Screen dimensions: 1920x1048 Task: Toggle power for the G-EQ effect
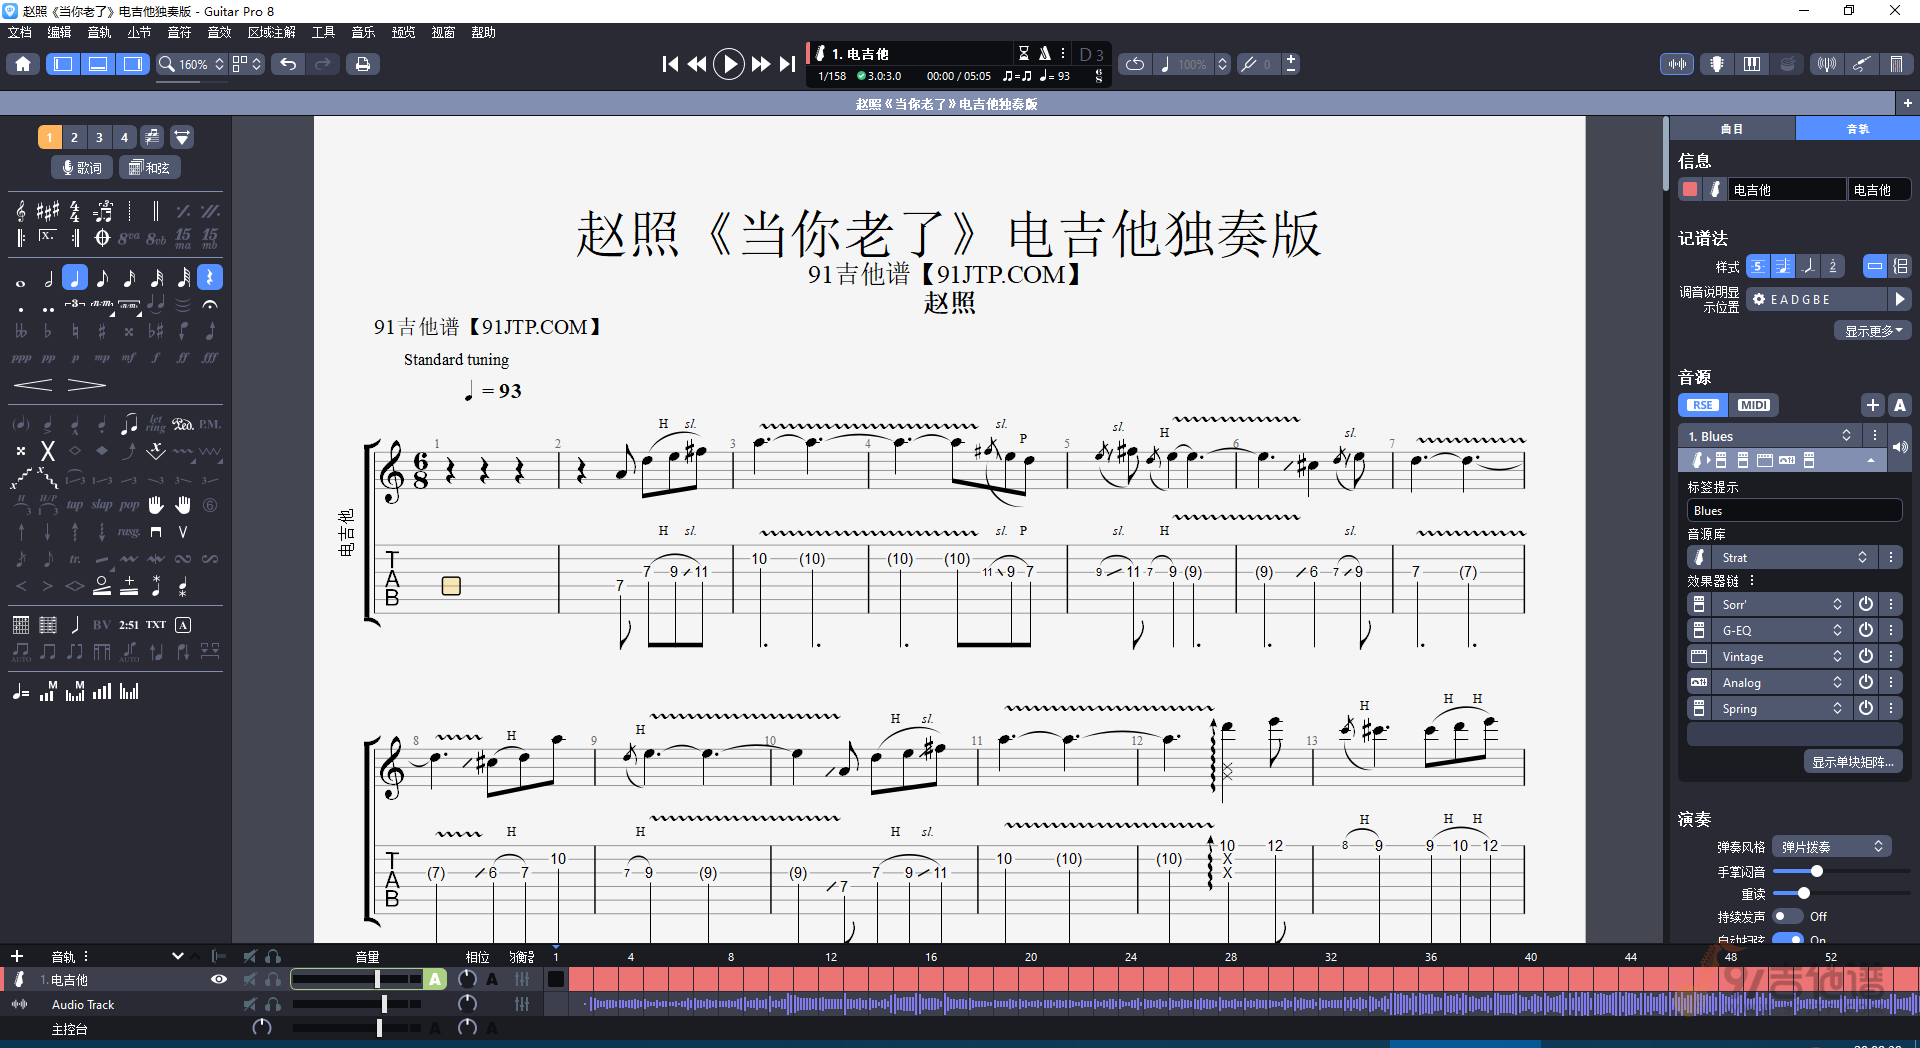[1866, 630]
